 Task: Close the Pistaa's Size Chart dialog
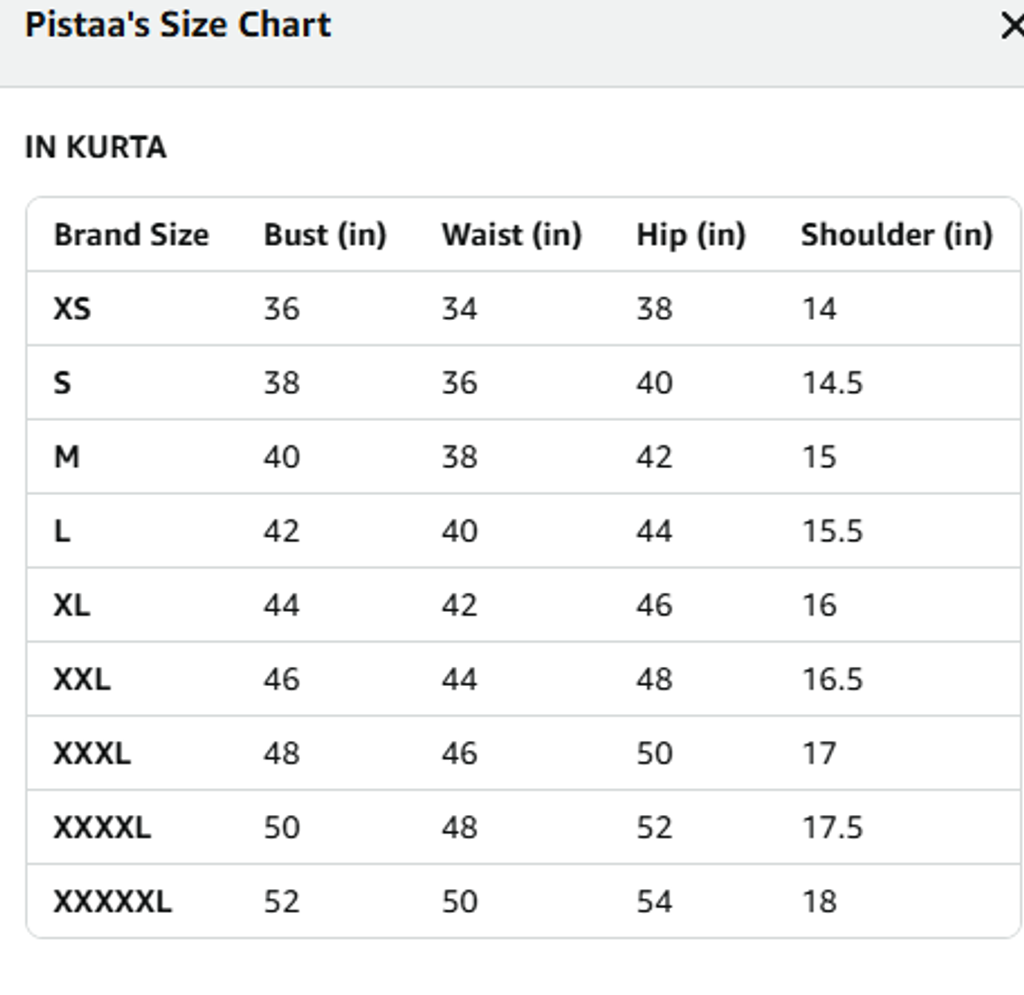tap(1012, 26)
